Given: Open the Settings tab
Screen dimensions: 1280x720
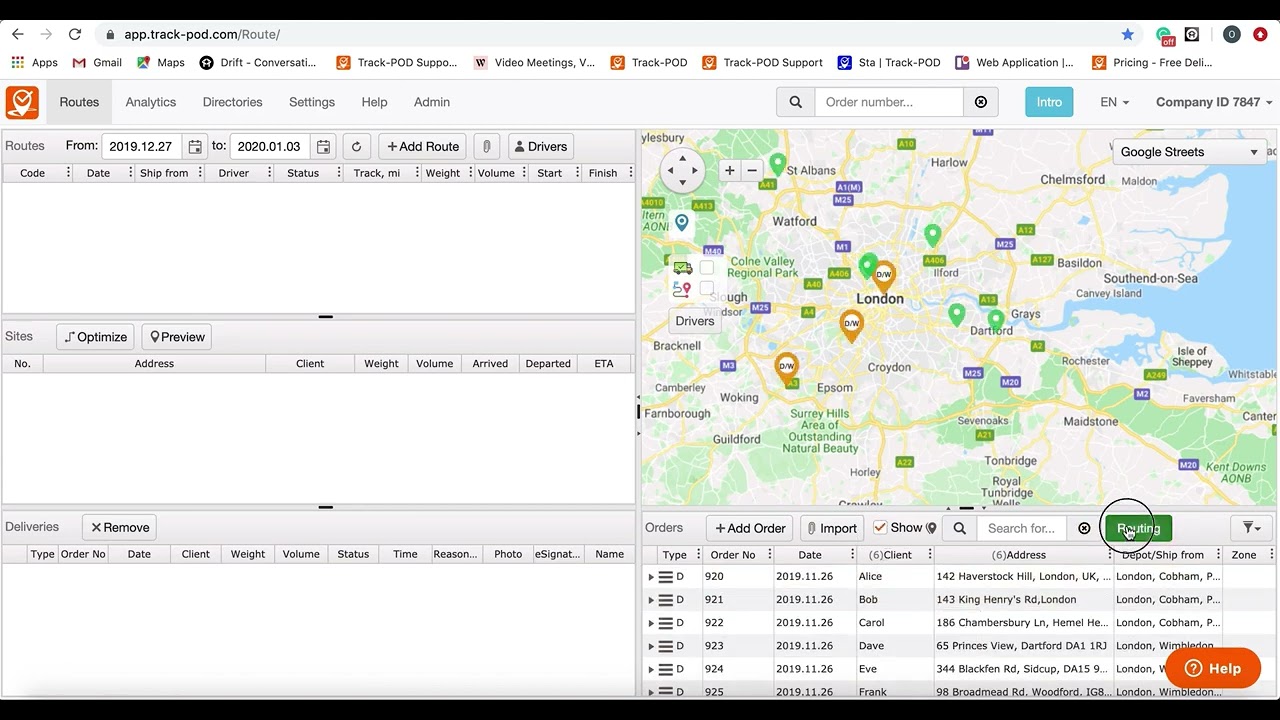Looking at the screenshot, I should tap(312, 102).
